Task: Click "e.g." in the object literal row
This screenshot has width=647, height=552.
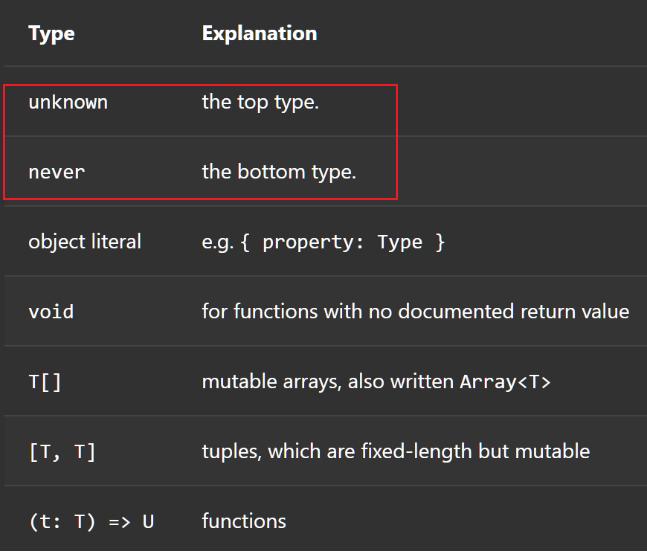Action: (x=217, y=242)
